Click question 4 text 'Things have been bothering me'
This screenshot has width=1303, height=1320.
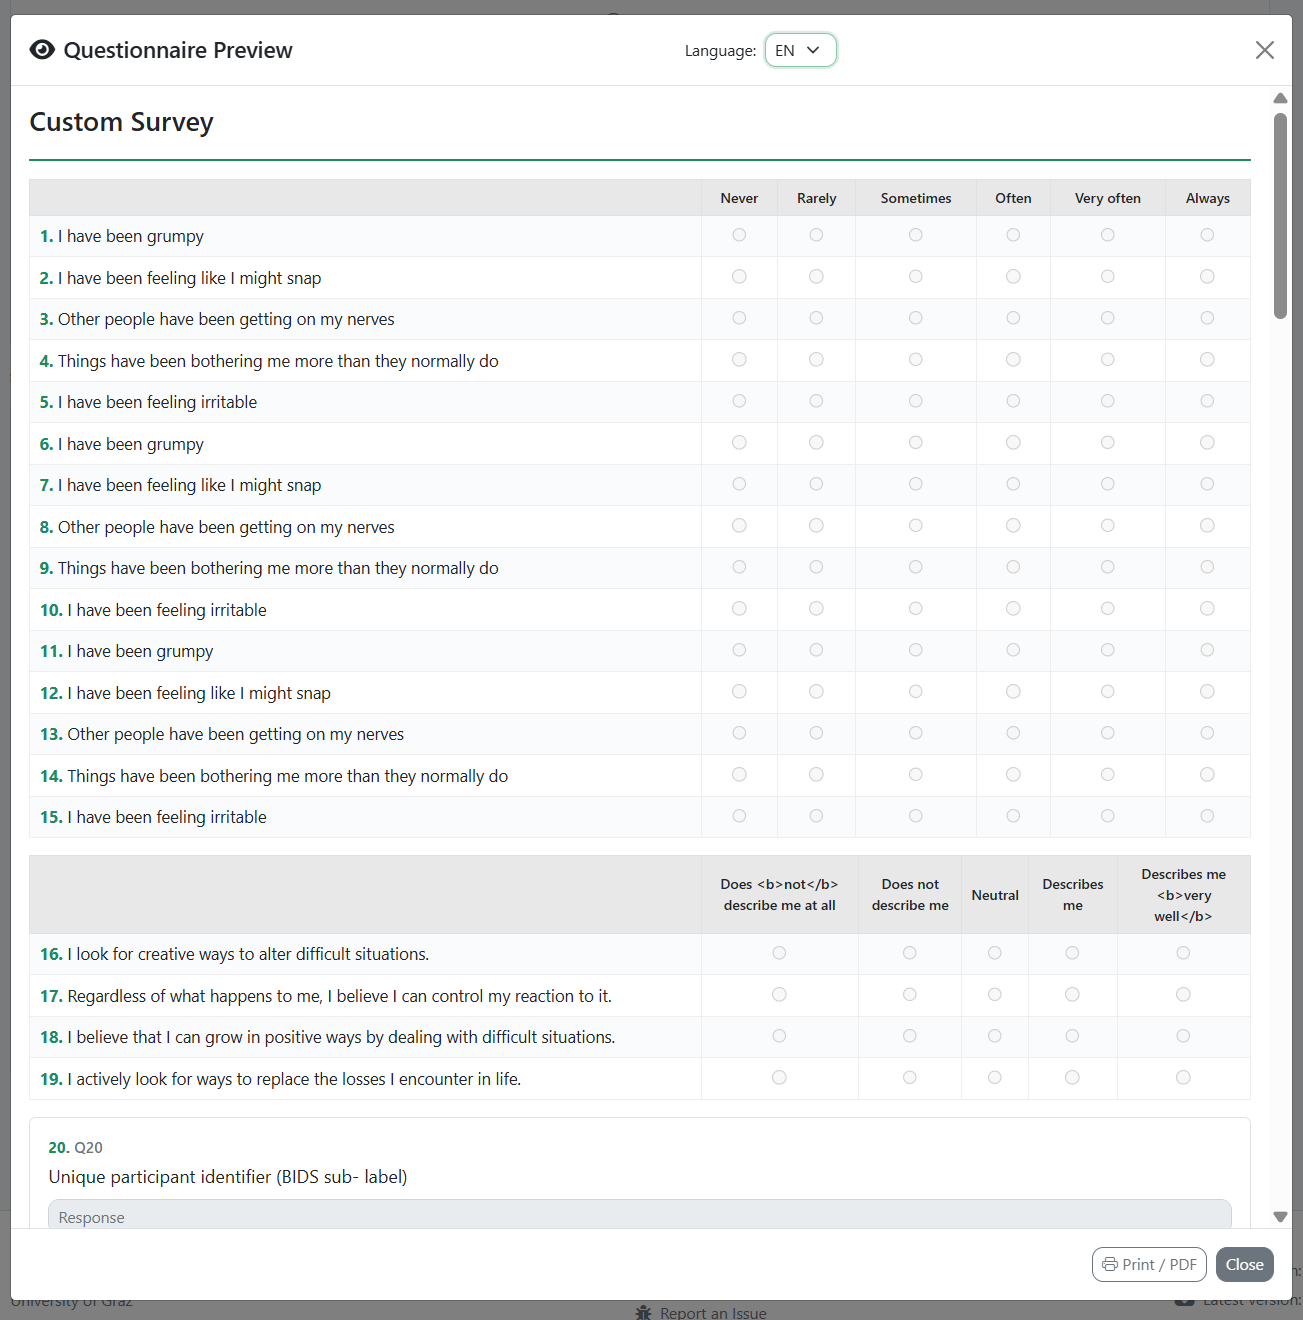pos(278,361)
